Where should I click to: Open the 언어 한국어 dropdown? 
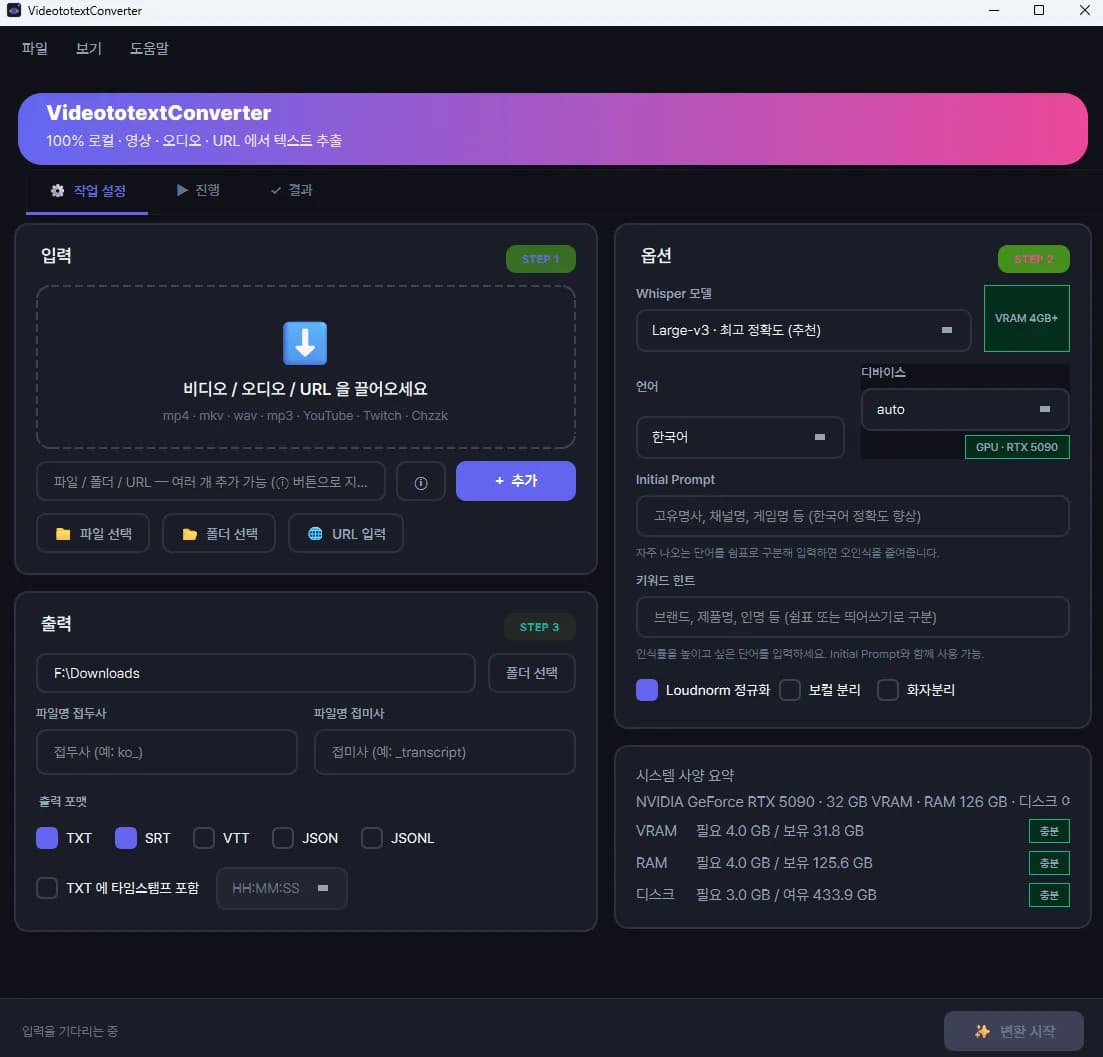coord(739,437)
